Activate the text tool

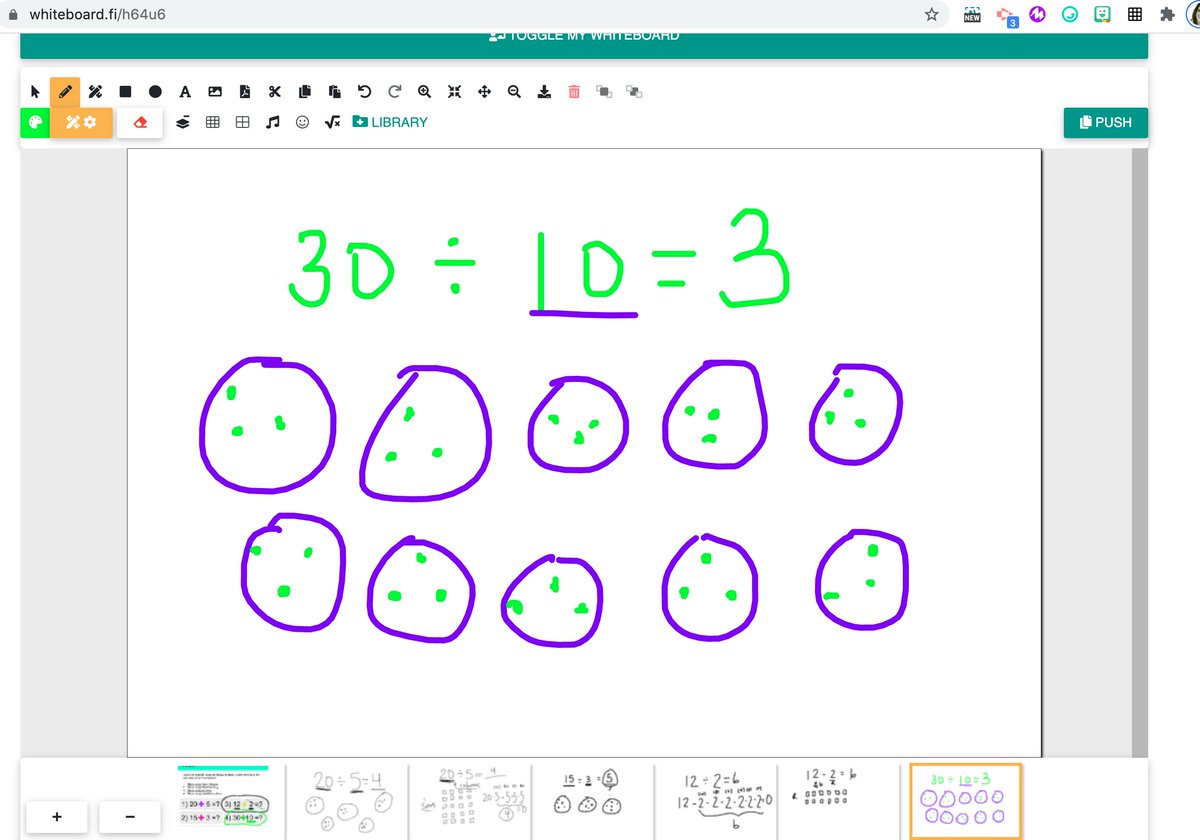click(x=185, y=91)
